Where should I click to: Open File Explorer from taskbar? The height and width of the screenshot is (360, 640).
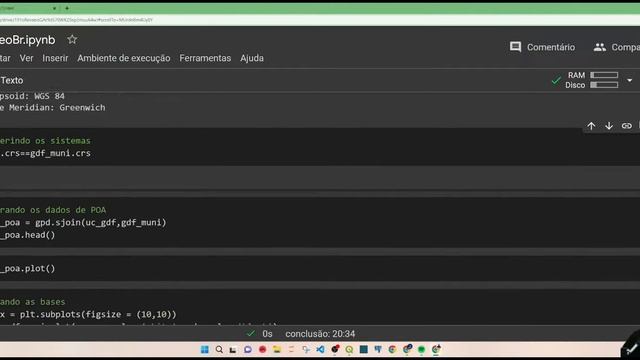277,349
